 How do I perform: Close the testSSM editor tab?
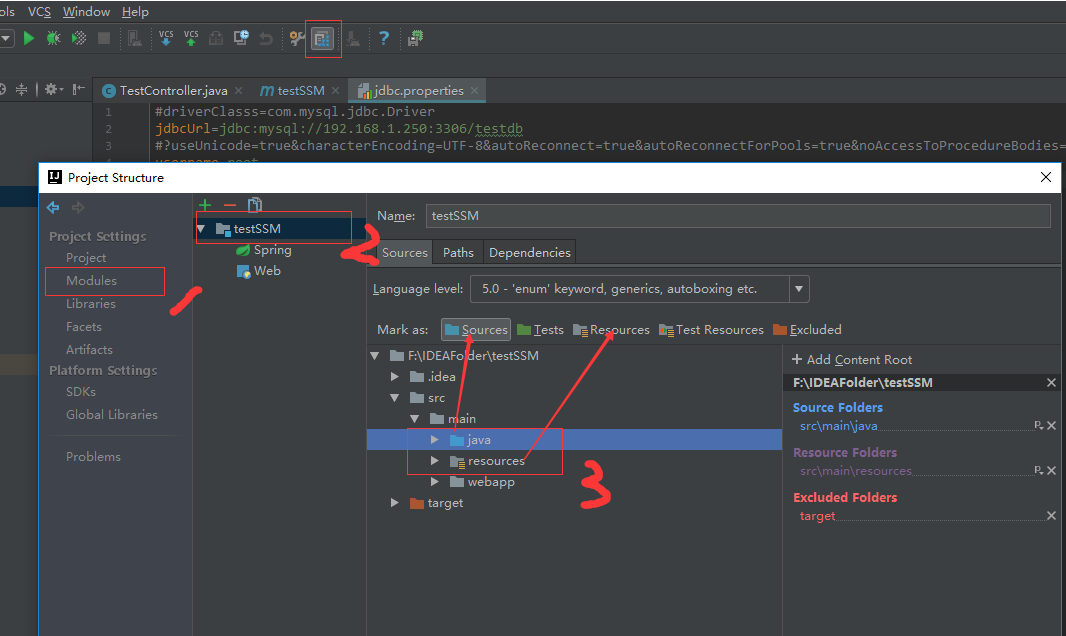point(335,90)
